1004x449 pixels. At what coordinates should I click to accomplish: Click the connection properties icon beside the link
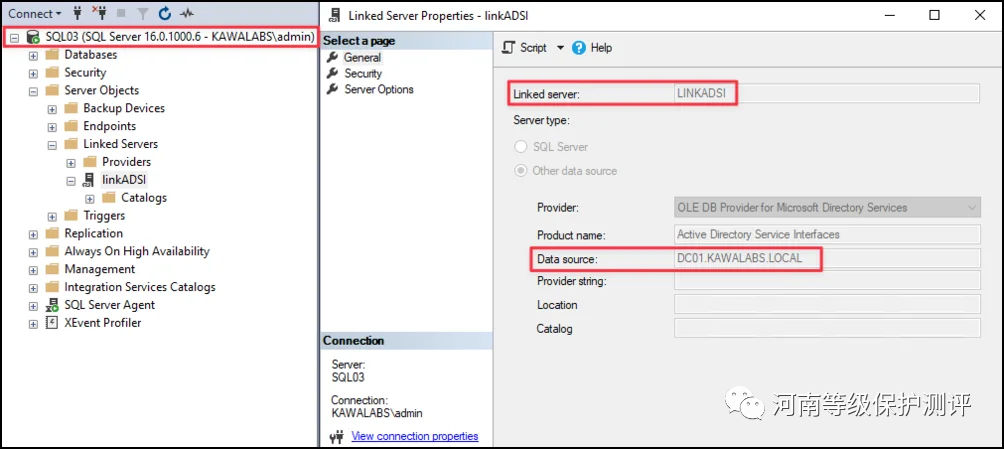click(x=337, y=437)
